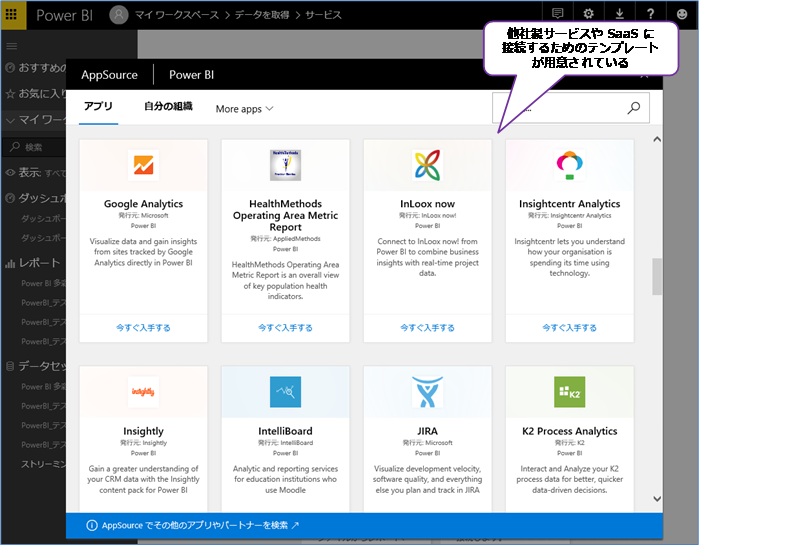The image size is (800, 546).
Task: Get Insightcentr Analytics via 今すぐ入手する
Action: 569,328
